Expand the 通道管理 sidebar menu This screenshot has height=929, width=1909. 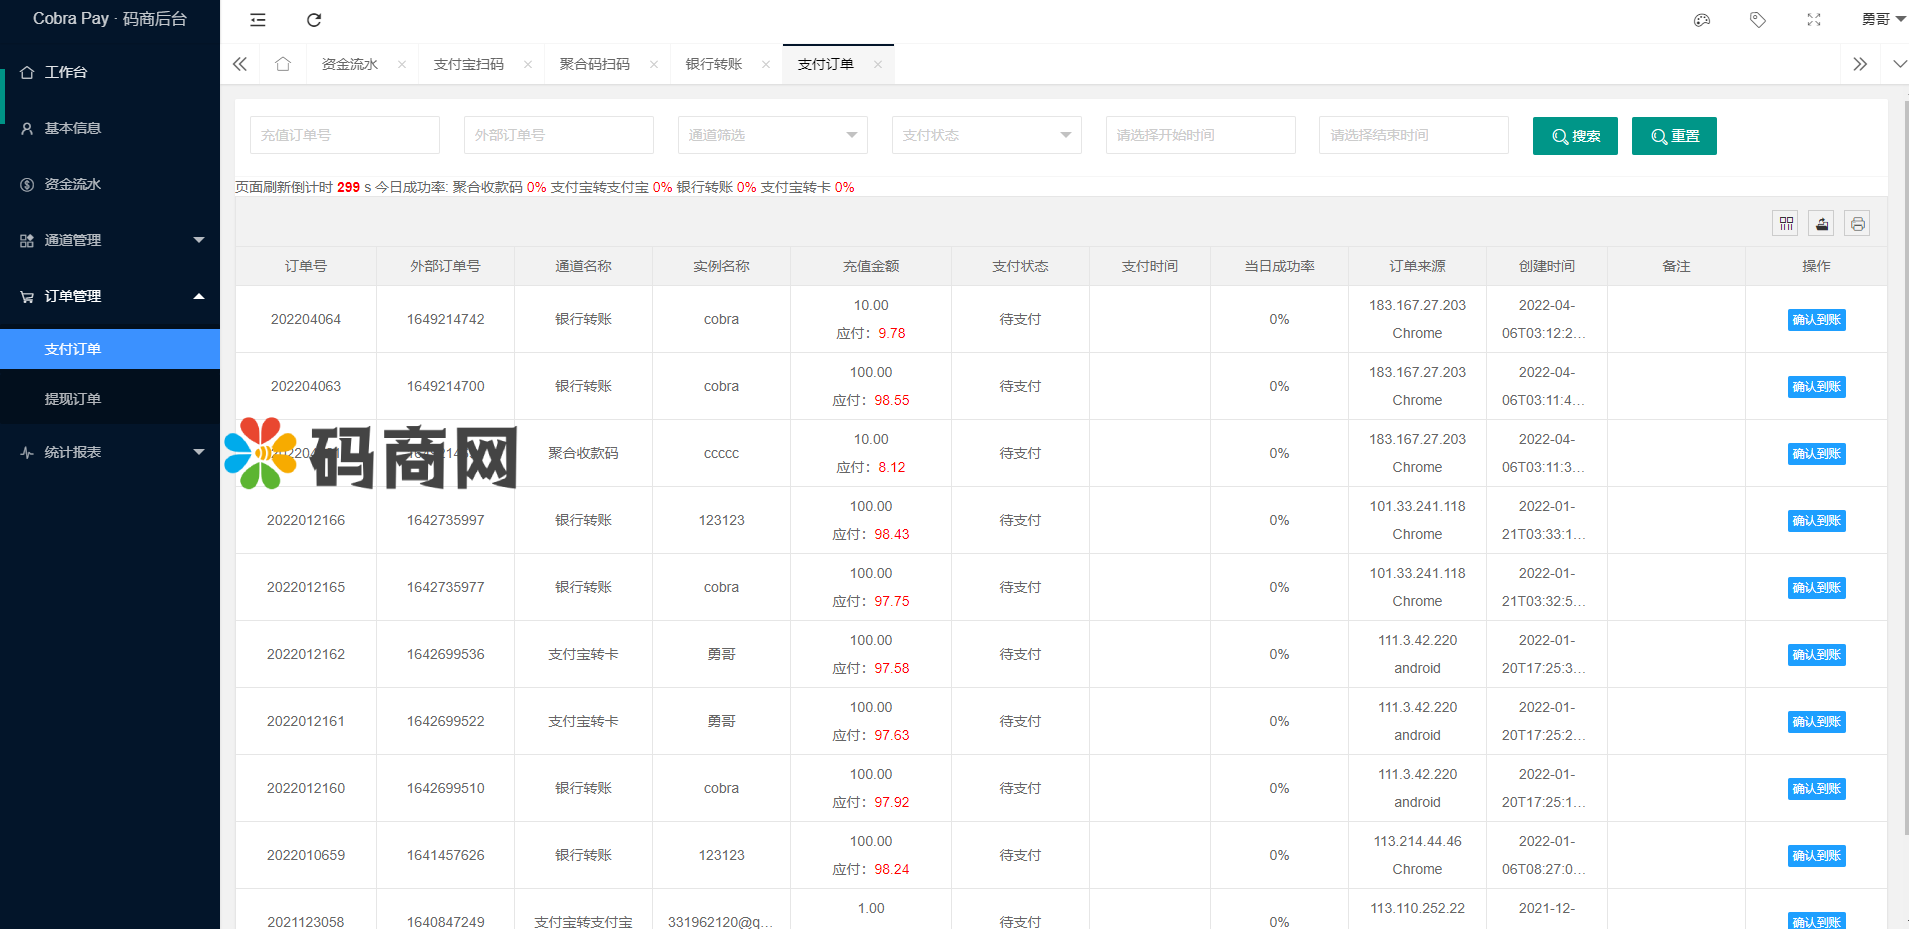(110, 240)
